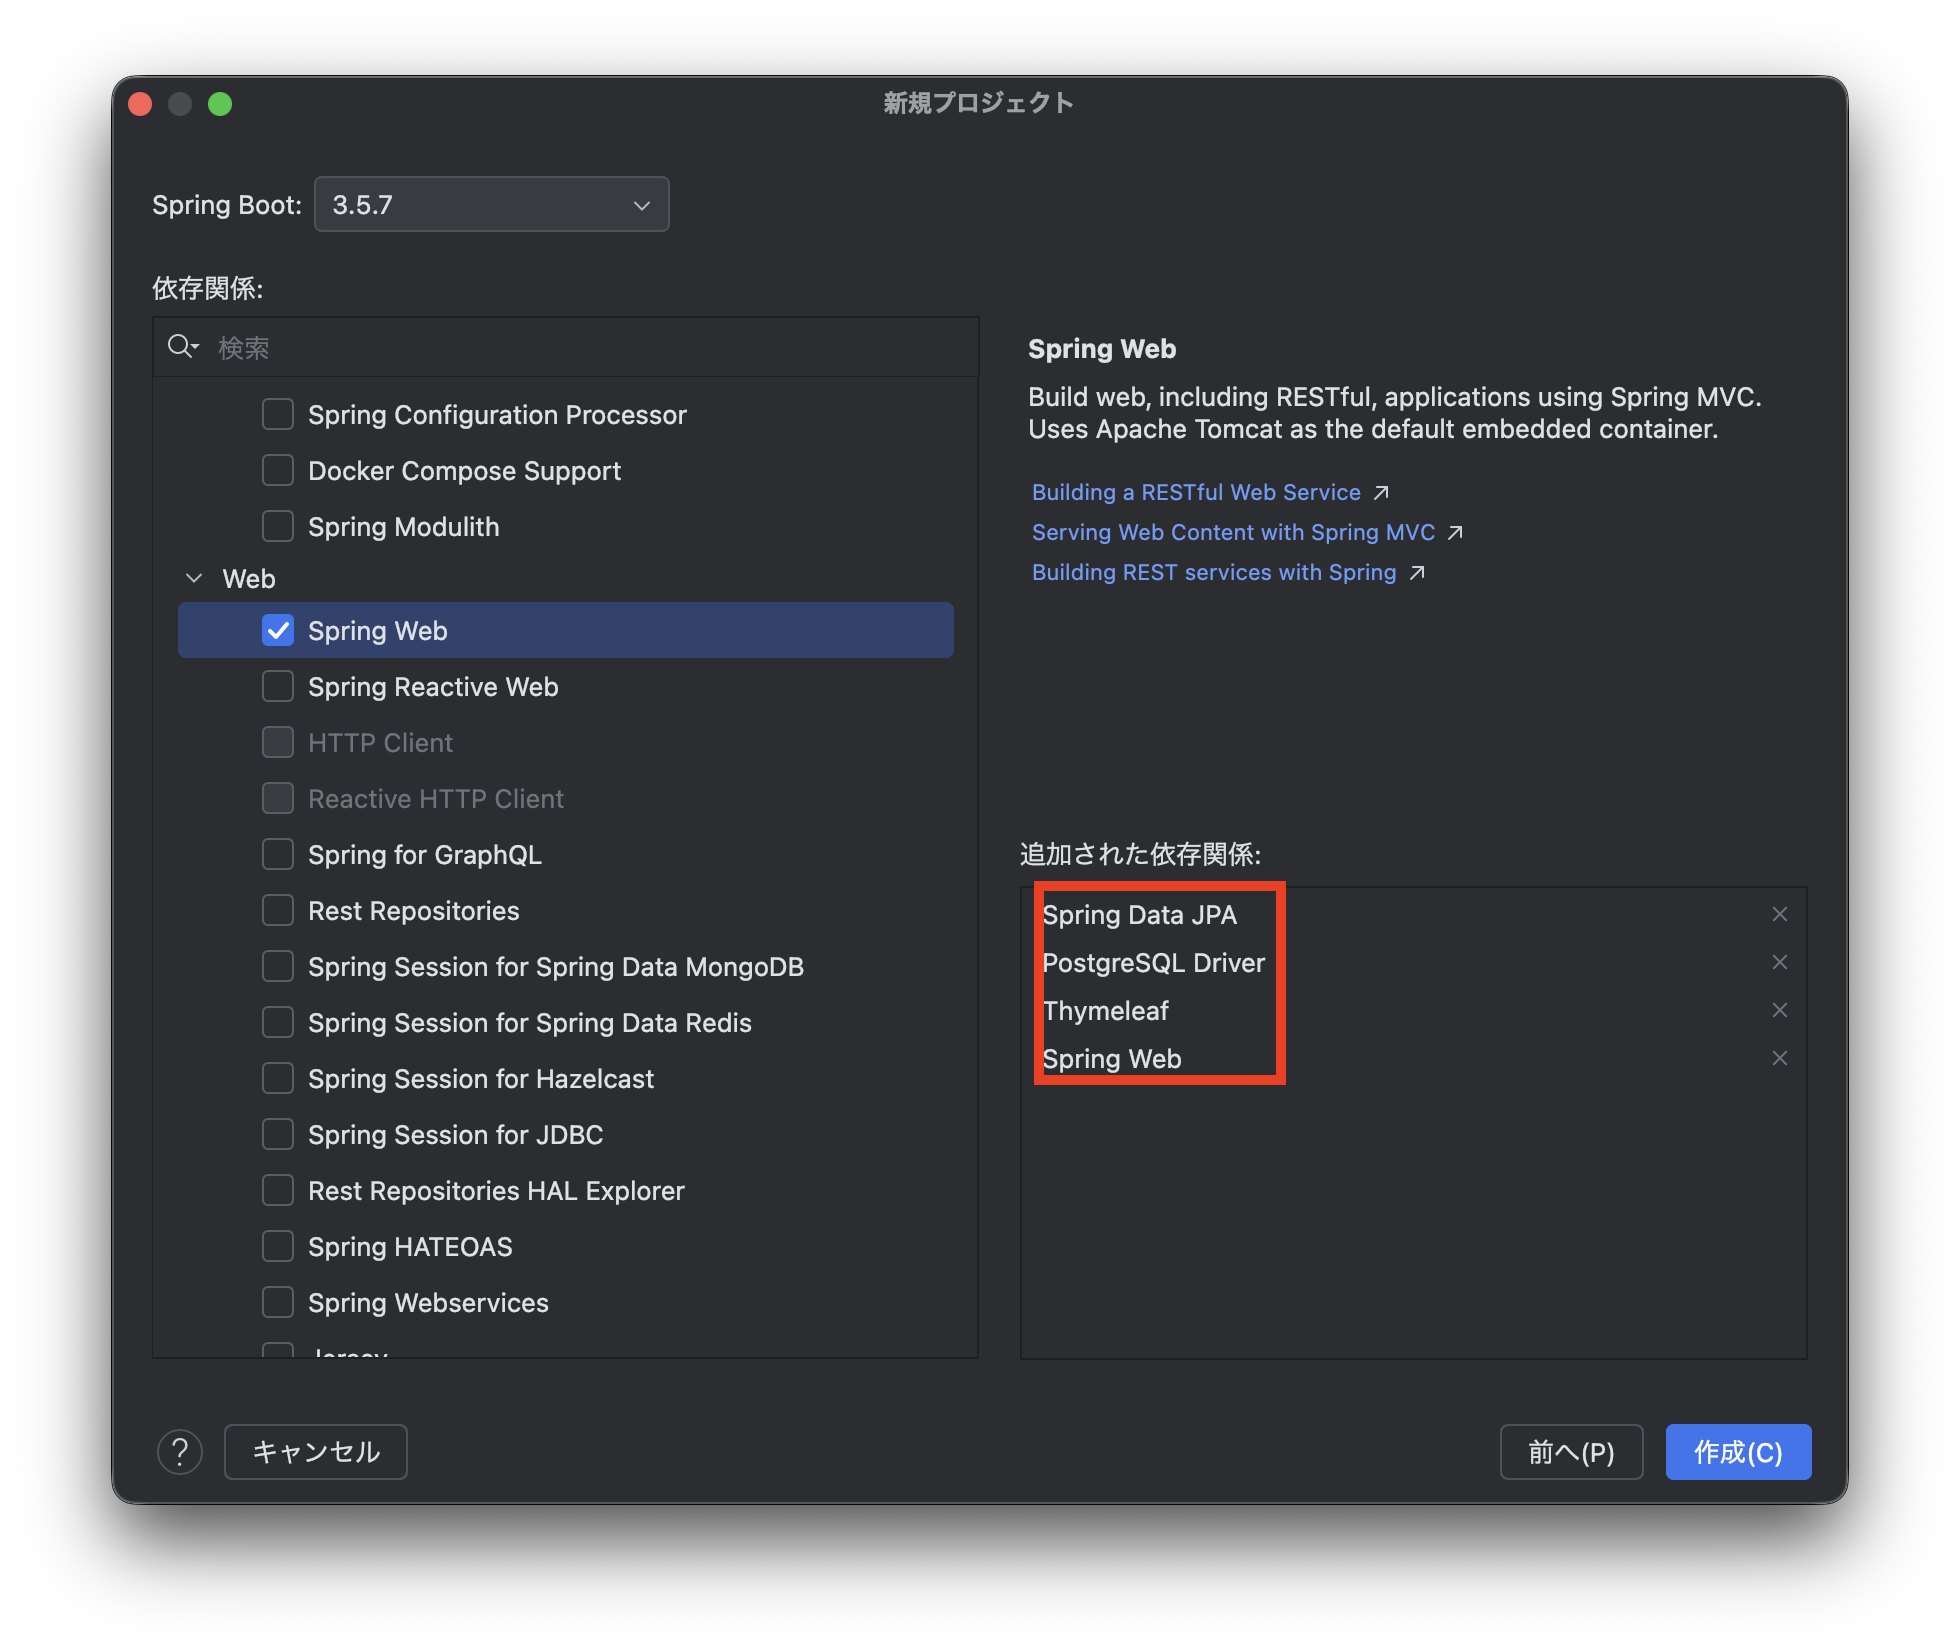1960x1652 pixels.
Task: Open Serving Web Content with Spring MVC link
Action: (x=1233, y=533)
